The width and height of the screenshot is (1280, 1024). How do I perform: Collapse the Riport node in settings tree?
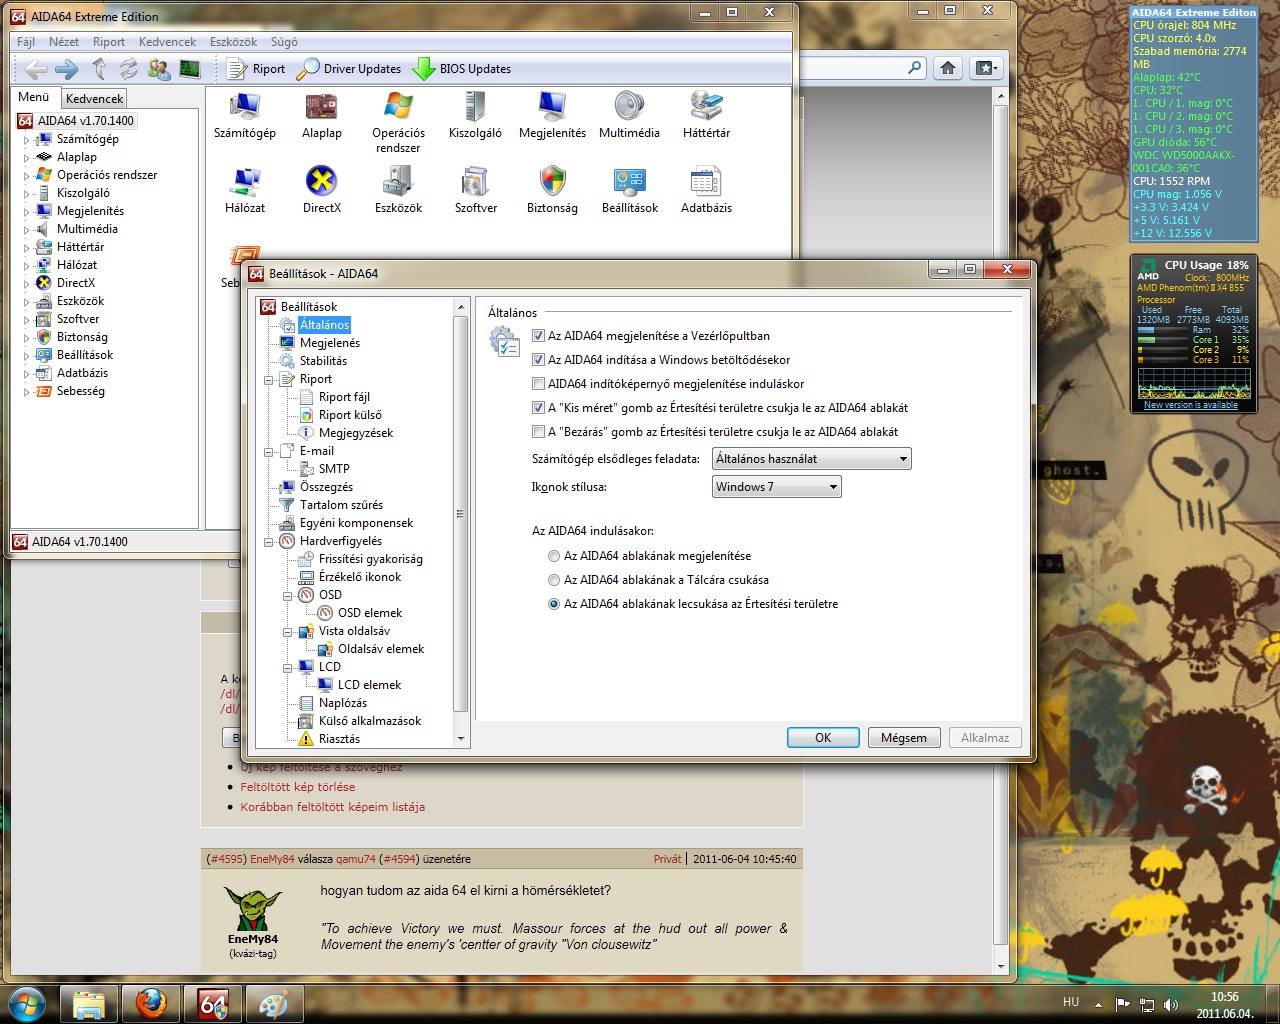[x=269, y=380]
